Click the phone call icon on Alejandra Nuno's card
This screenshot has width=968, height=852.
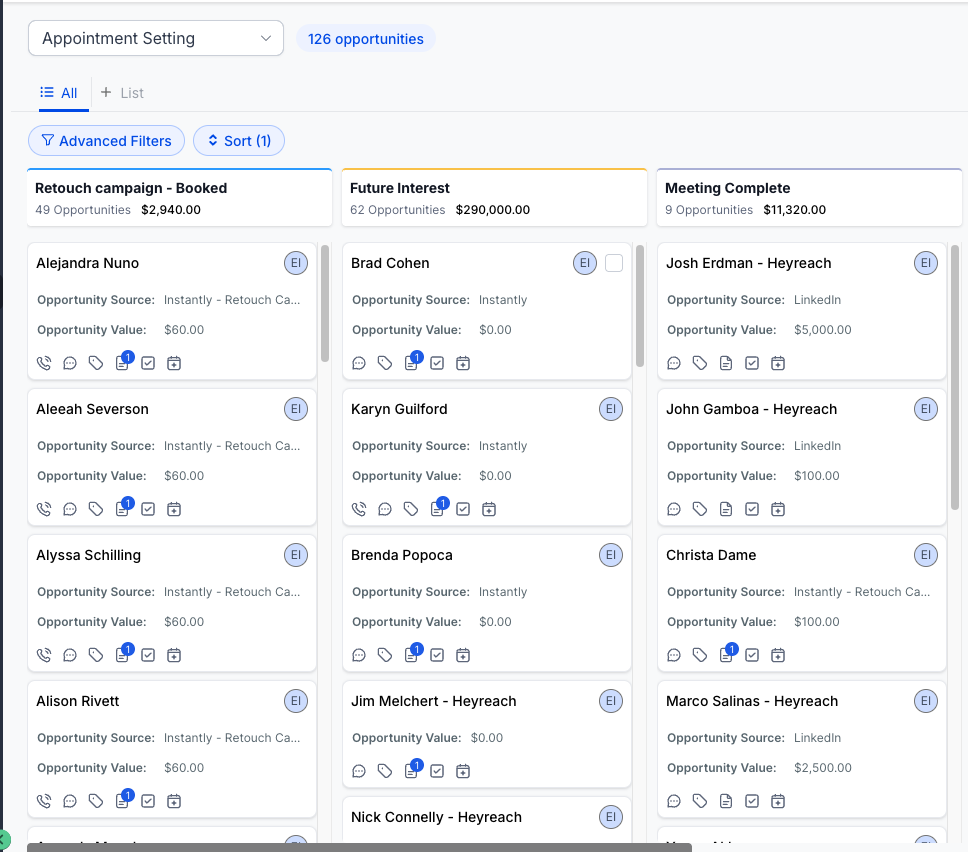tap(44, 363)
